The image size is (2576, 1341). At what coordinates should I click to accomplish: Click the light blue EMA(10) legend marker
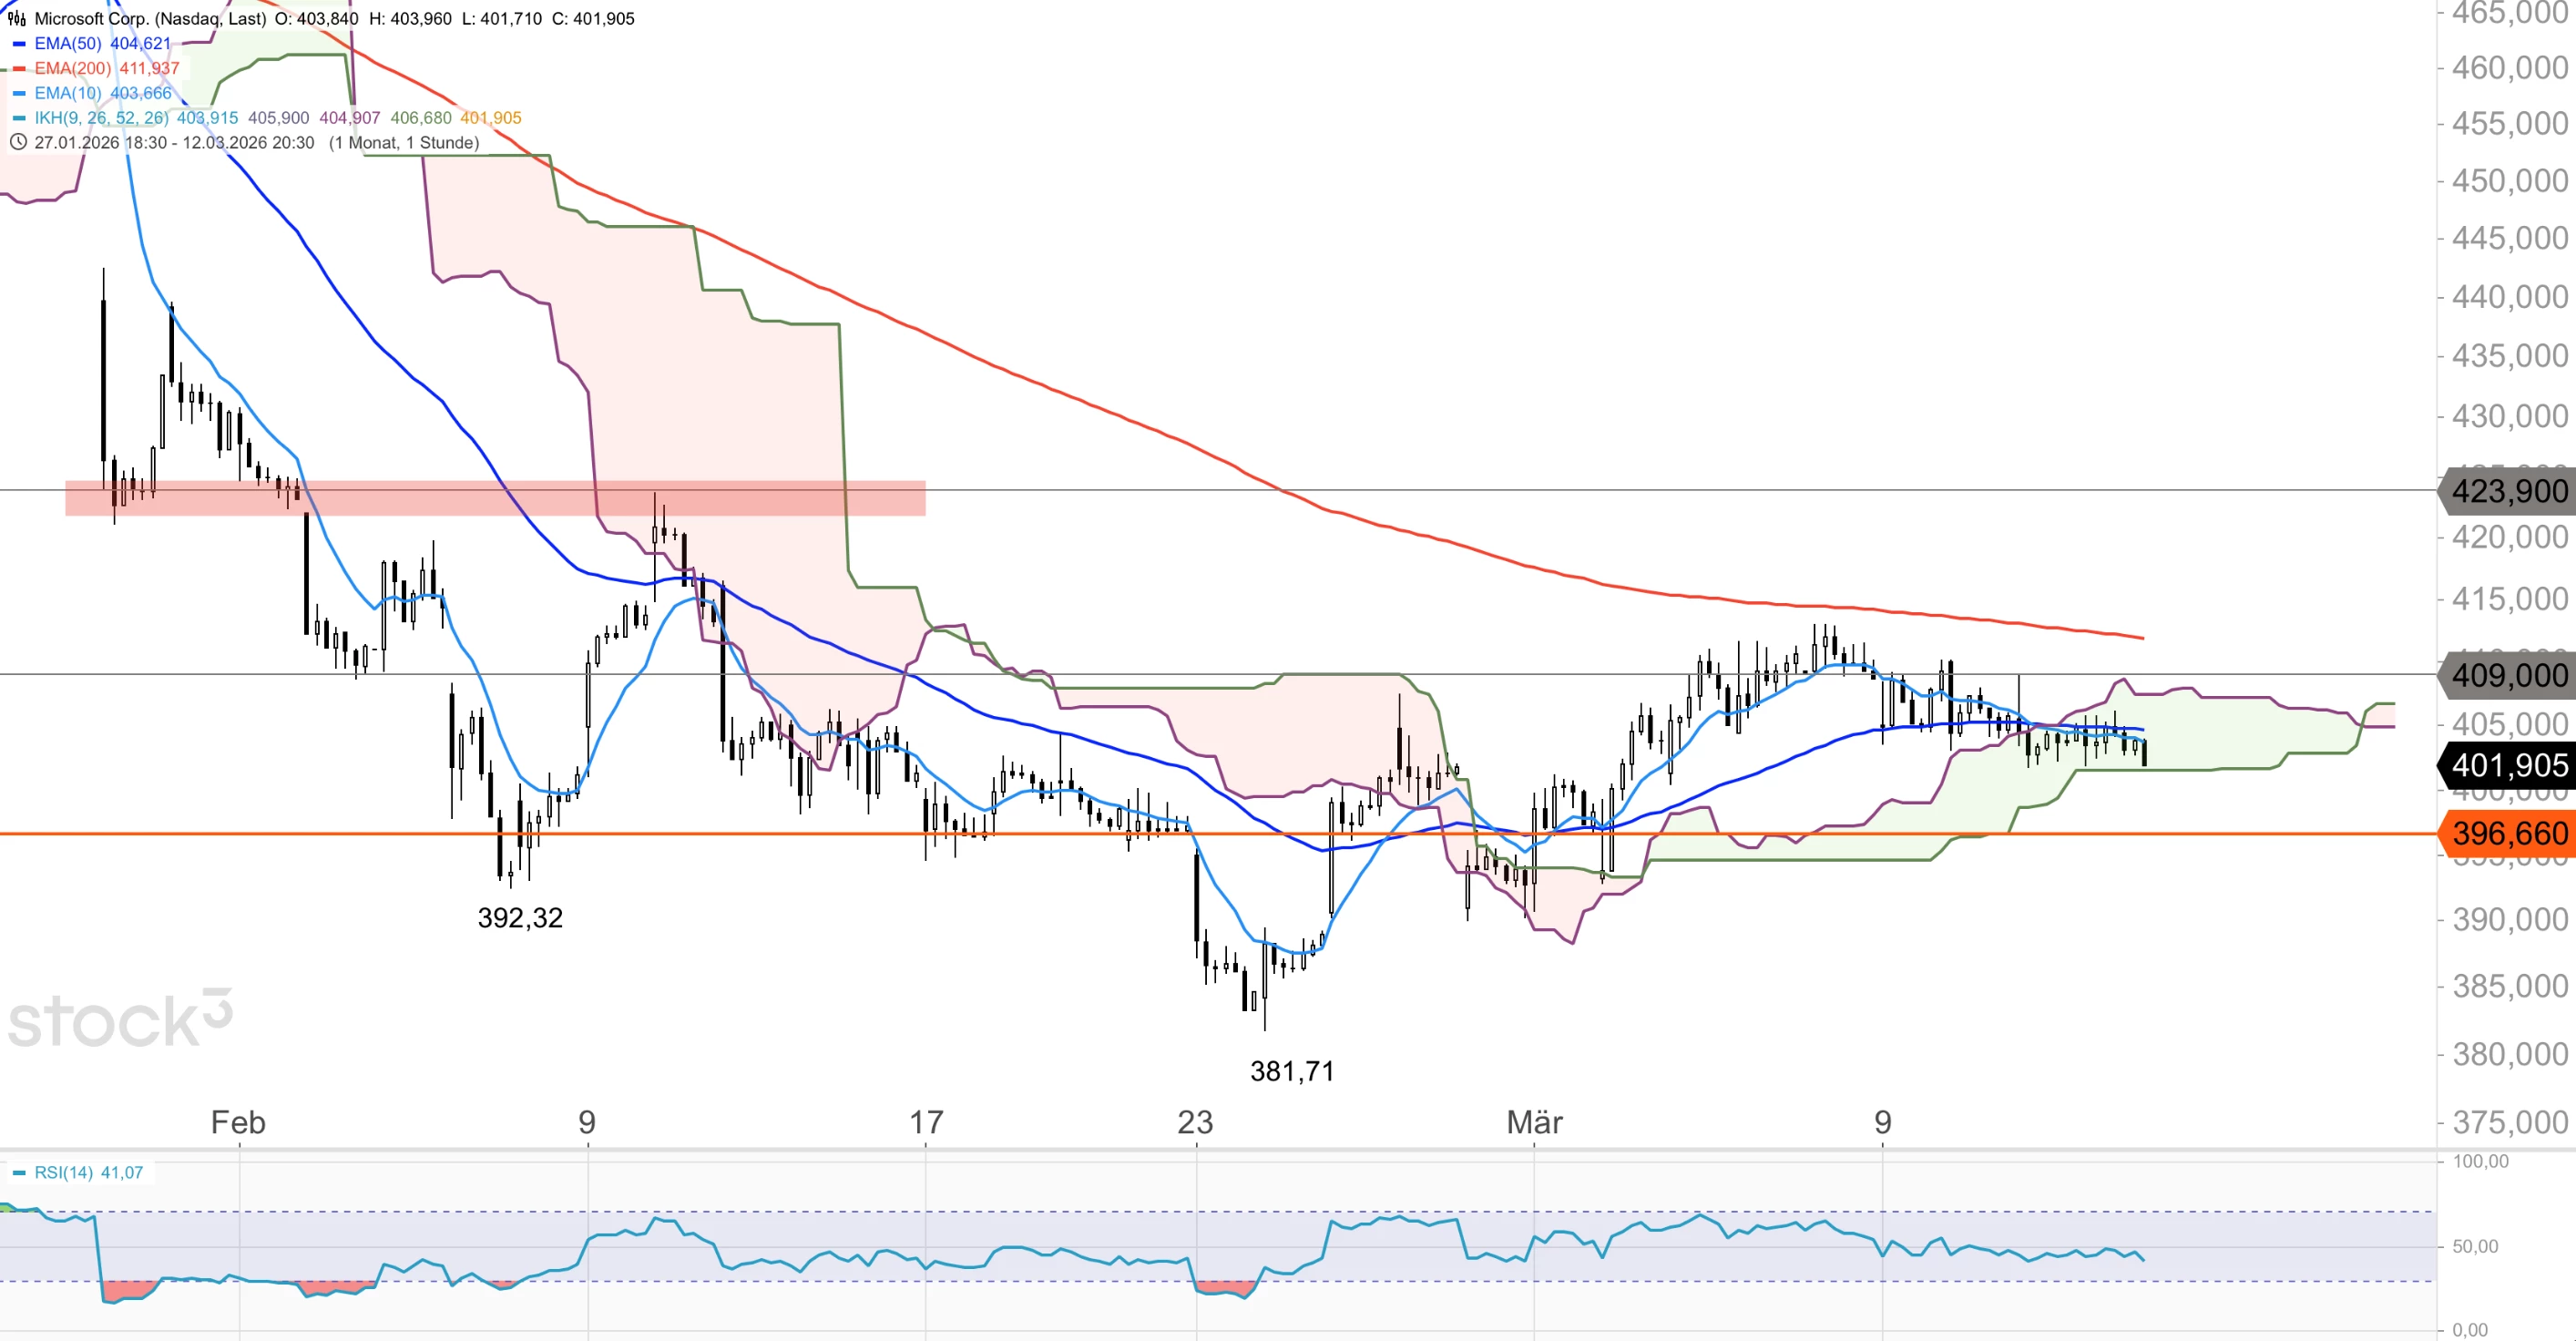[x=18, y=93]
